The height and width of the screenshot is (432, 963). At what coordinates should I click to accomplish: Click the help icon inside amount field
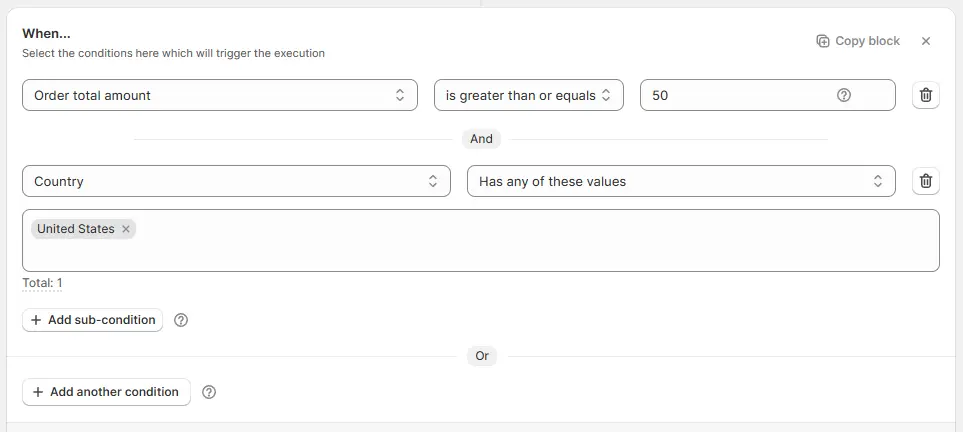coord(844,95)
